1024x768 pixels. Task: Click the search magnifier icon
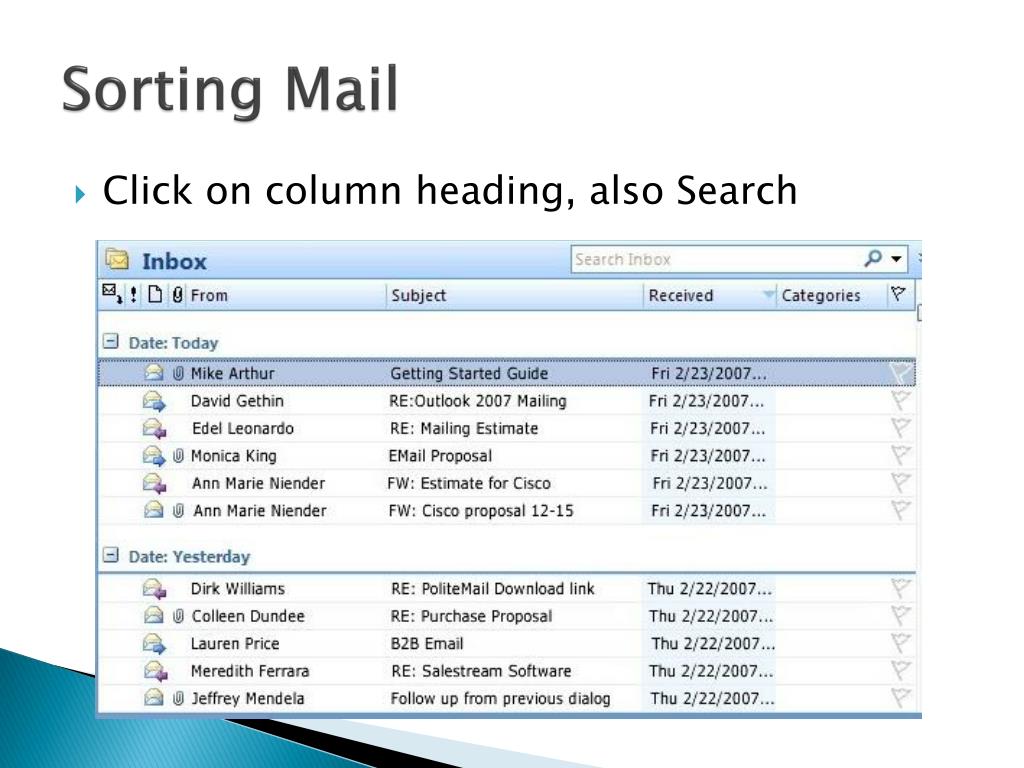click(872, 259)
